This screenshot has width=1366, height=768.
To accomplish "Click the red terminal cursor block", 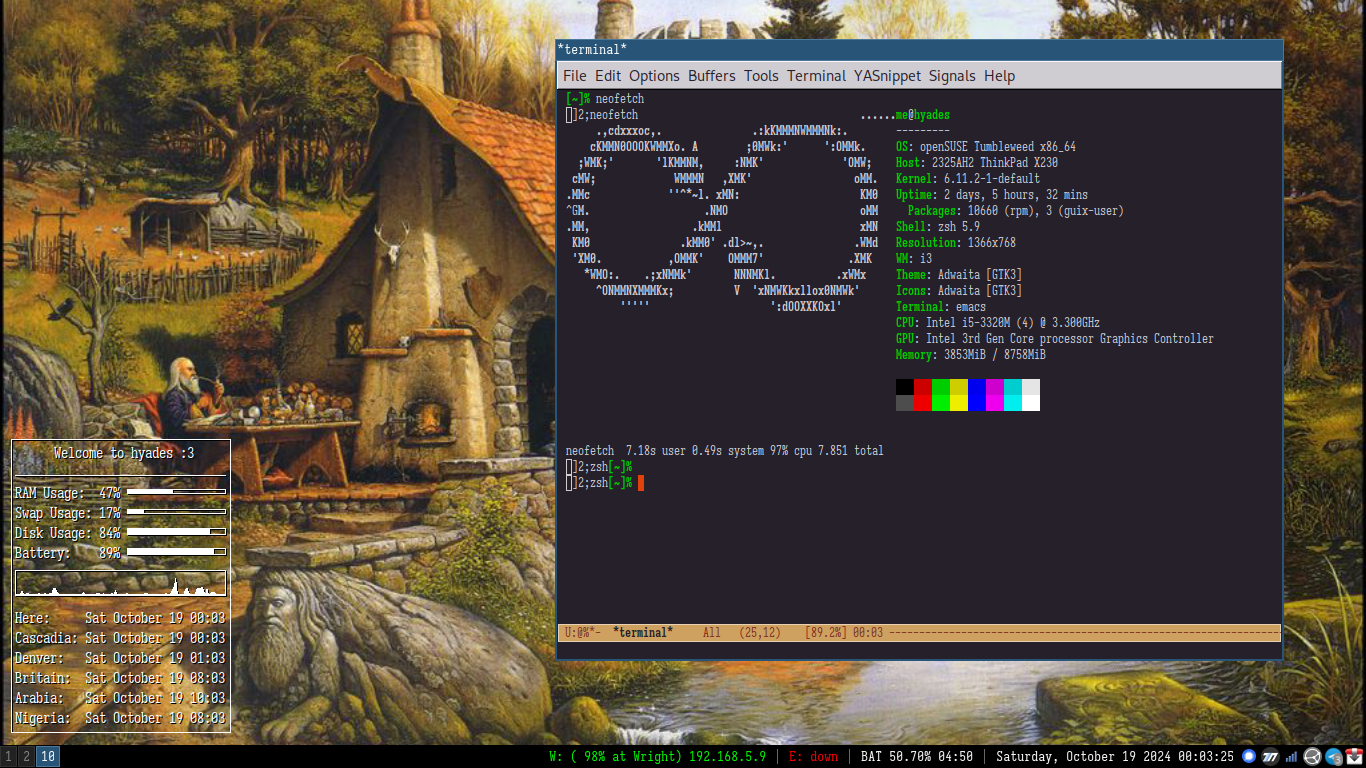I will click(641, 483).
